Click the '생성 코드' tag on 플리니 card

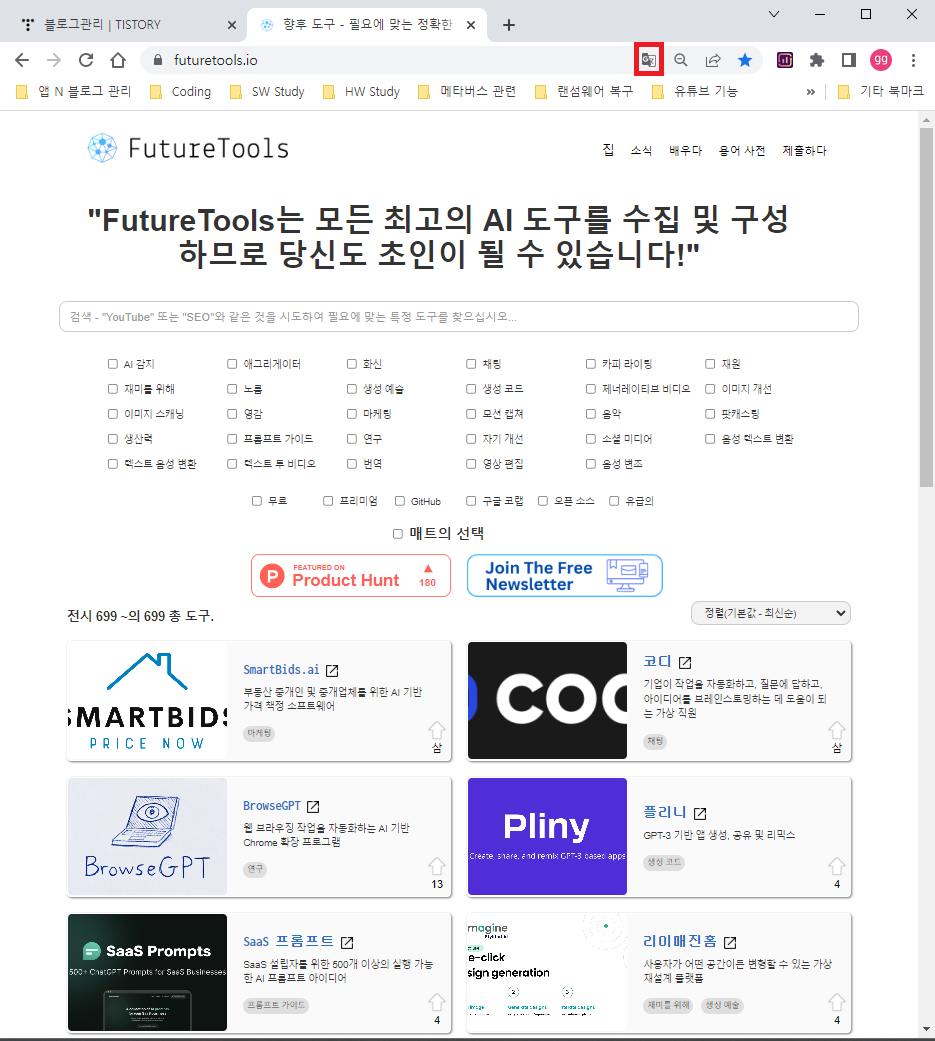(664, 862)
